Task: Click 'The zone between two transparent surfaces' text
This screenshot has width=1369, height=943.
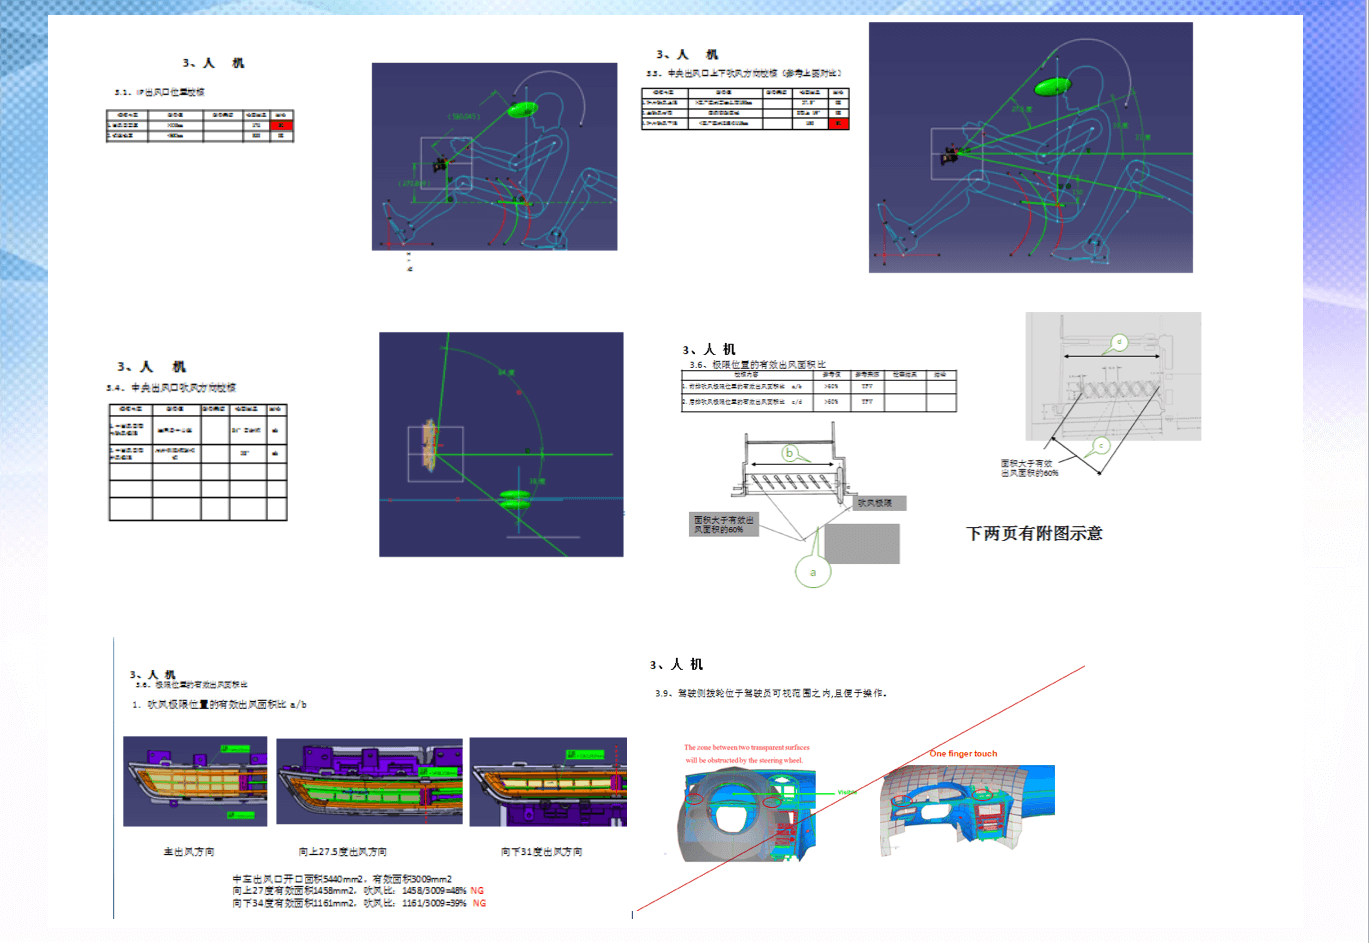Action: [x=747, y=747]
